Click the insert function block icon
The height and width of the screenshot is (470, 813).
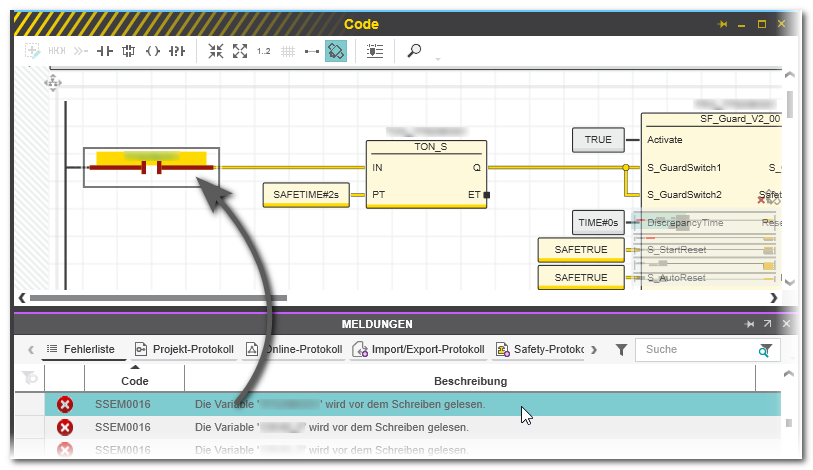129,51
